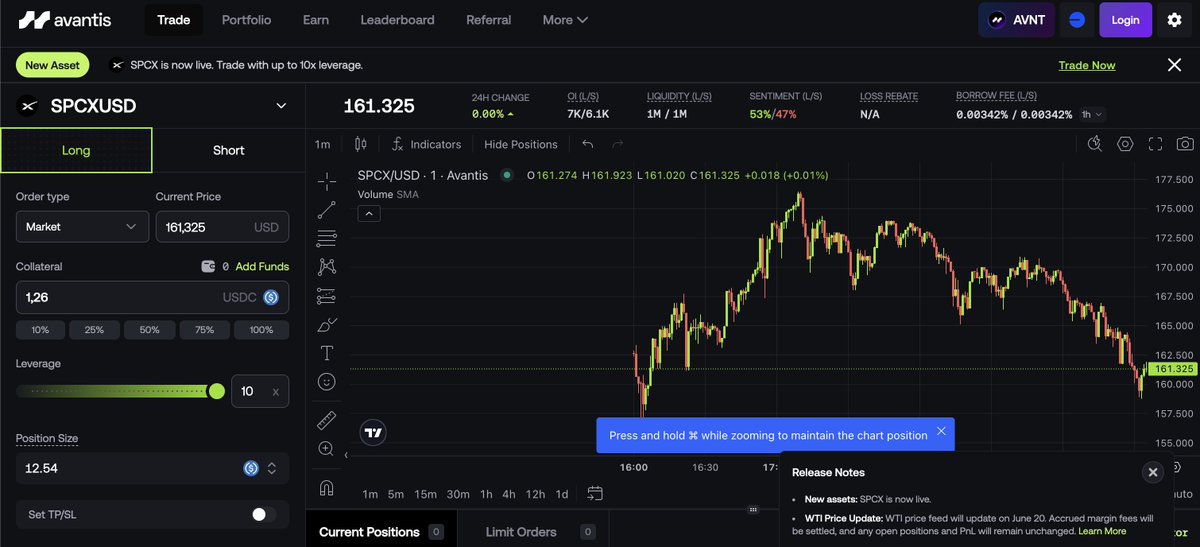Select the brush drawing tool
Screen dimensions: 1200x547
[326, 324]
